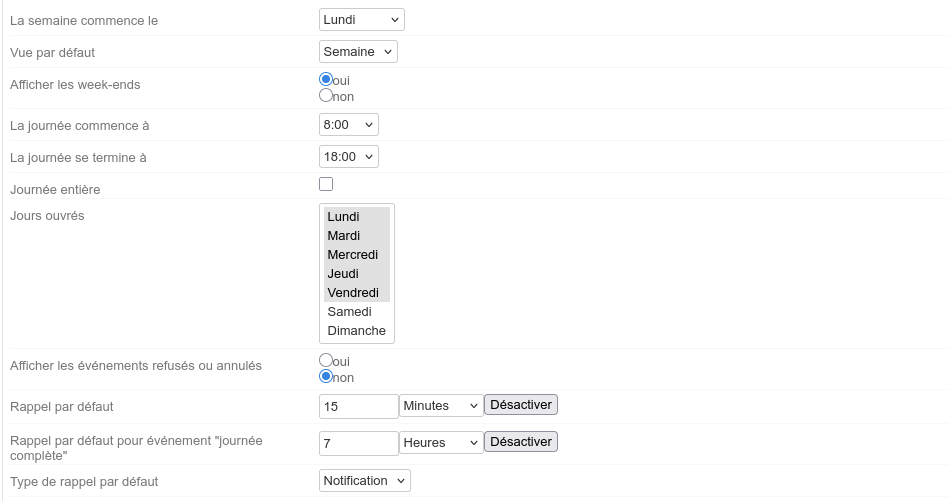The height and width of the screenshot is (501, 948).
Task: Select Dimanche in Jours ouvrés list
Action: [x=356, y=331]
